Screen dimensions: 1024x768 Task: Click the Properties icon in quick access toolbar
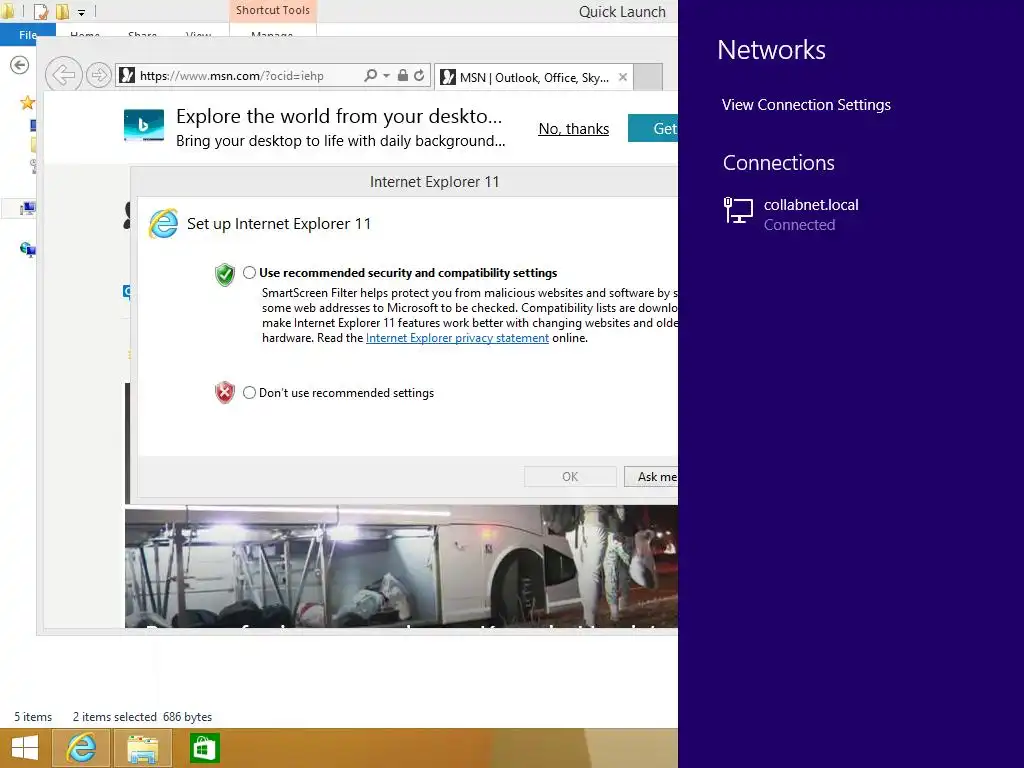[x=41, y=12]
